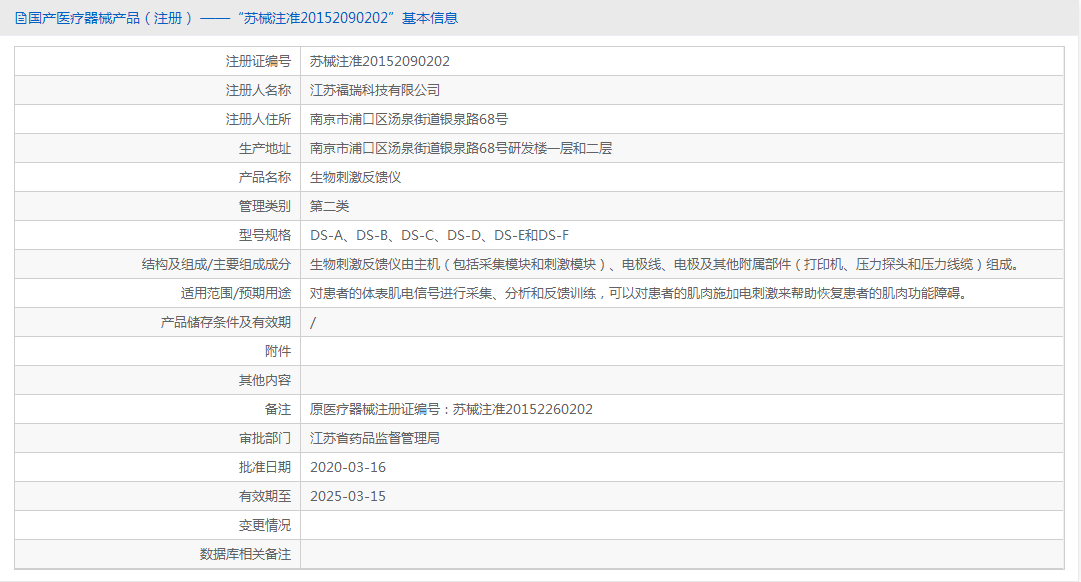Select model list DS-A、DS-B、DS-C value
Image resolution: width=1081 pixels, height=582 pixels.
click(x=439, y=235)
